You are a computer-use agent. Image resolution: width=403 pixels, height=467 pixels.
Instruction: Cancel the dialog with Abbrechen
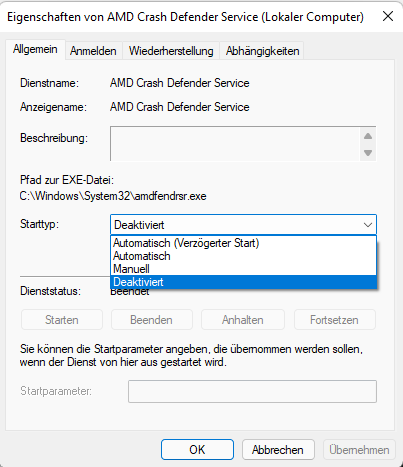(278, 450)
